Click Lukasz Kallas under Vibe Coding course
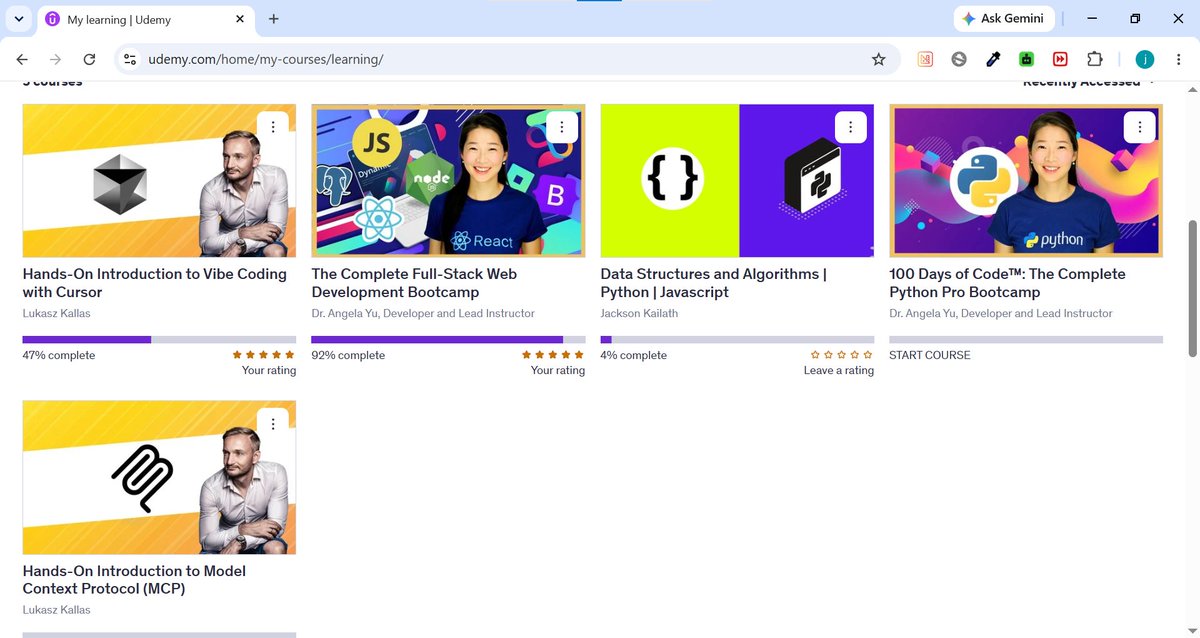The image size is (1200, 638). coord(56,313)
